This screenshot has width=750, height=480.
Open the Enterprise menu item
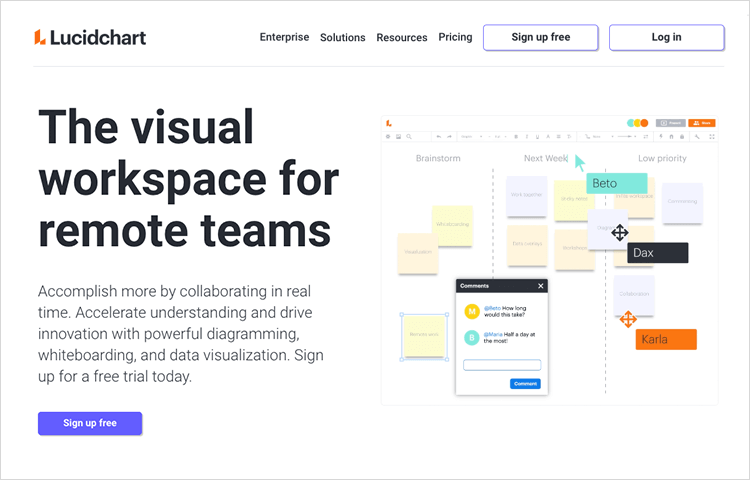tap(284, 37)
